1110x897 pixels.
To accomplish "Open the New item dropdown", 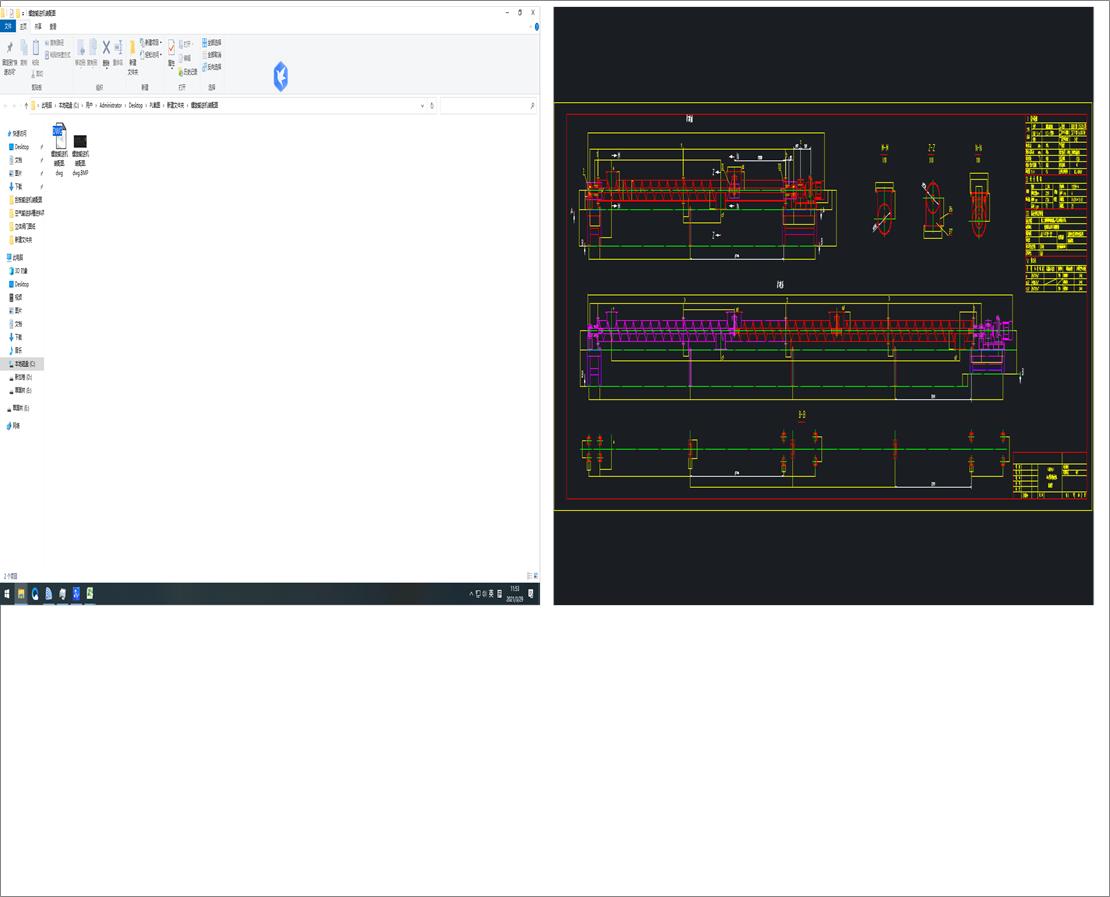I will coord(152,43).
